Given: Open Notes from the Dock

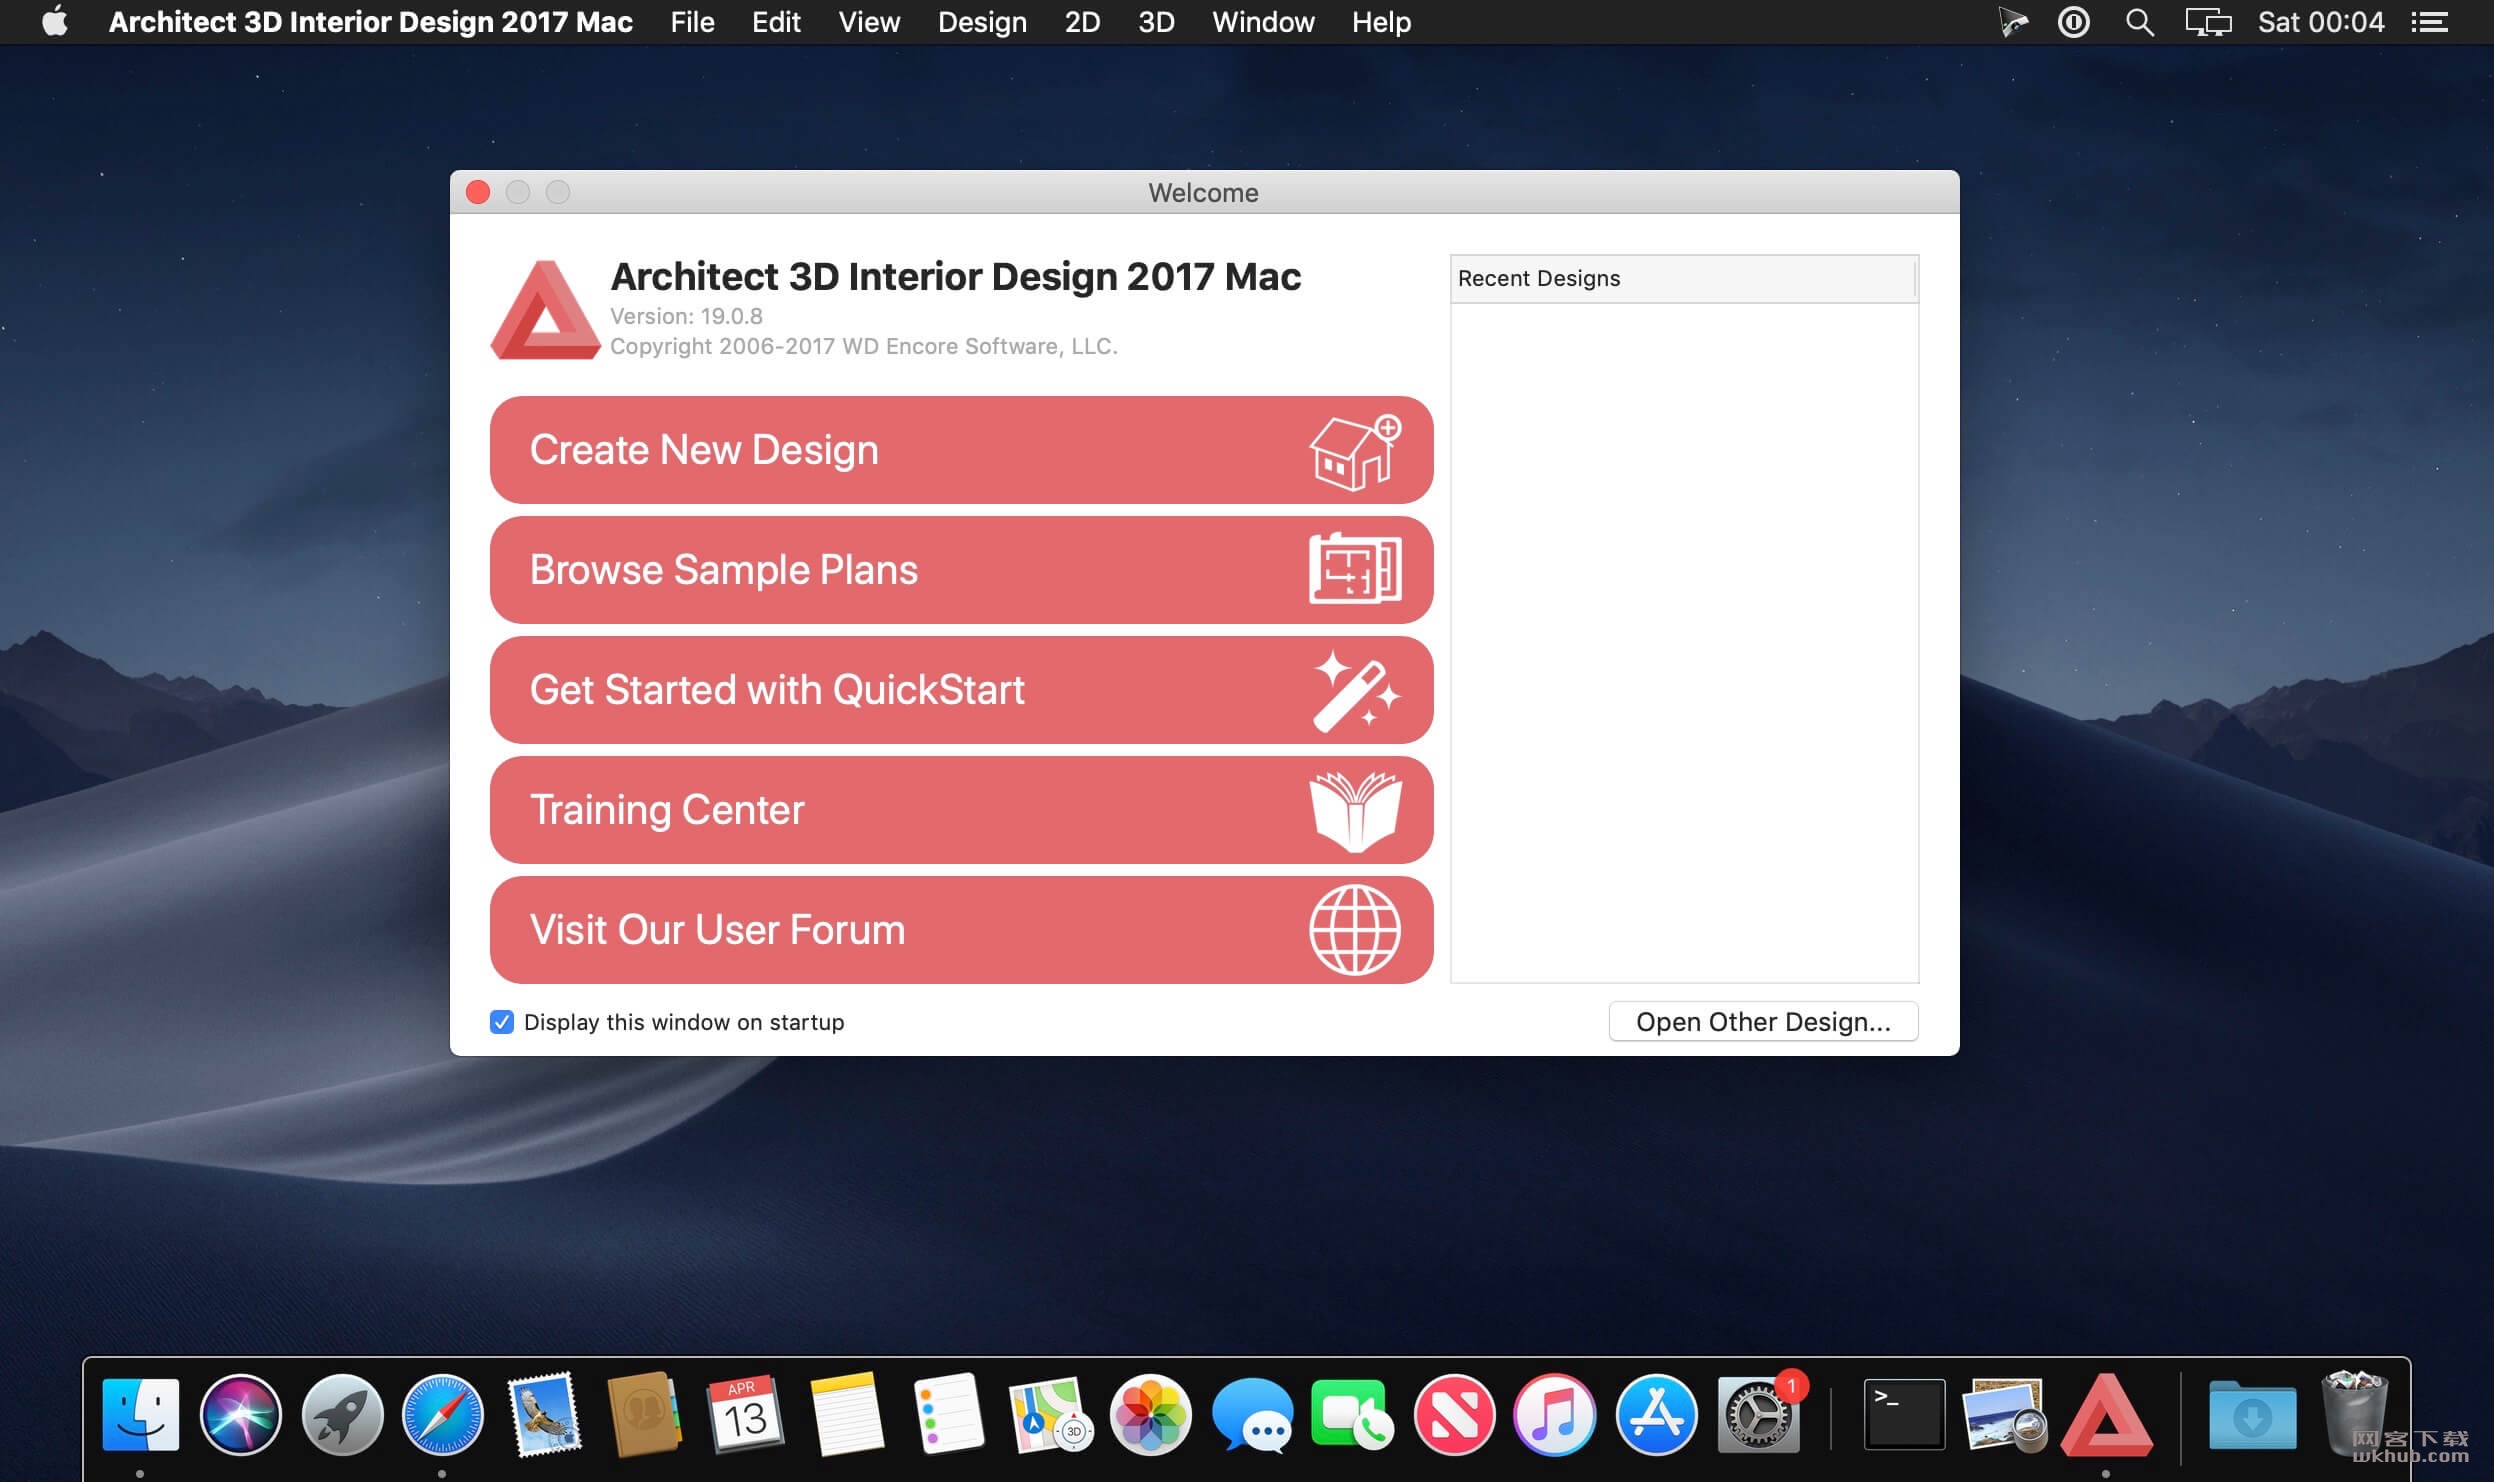Looking at the screenshot, I should (x=847, y=1414).
